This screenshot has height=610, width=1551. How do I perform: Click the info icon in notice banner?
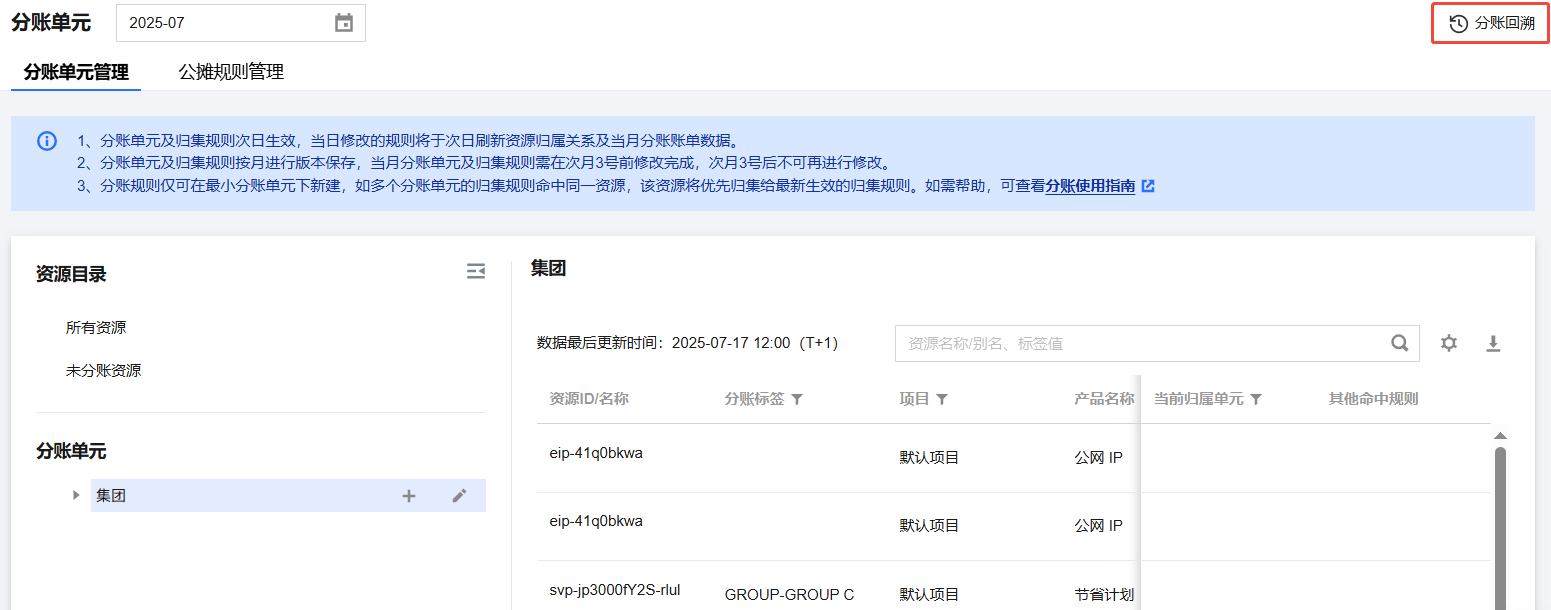(x=47, y=141)
